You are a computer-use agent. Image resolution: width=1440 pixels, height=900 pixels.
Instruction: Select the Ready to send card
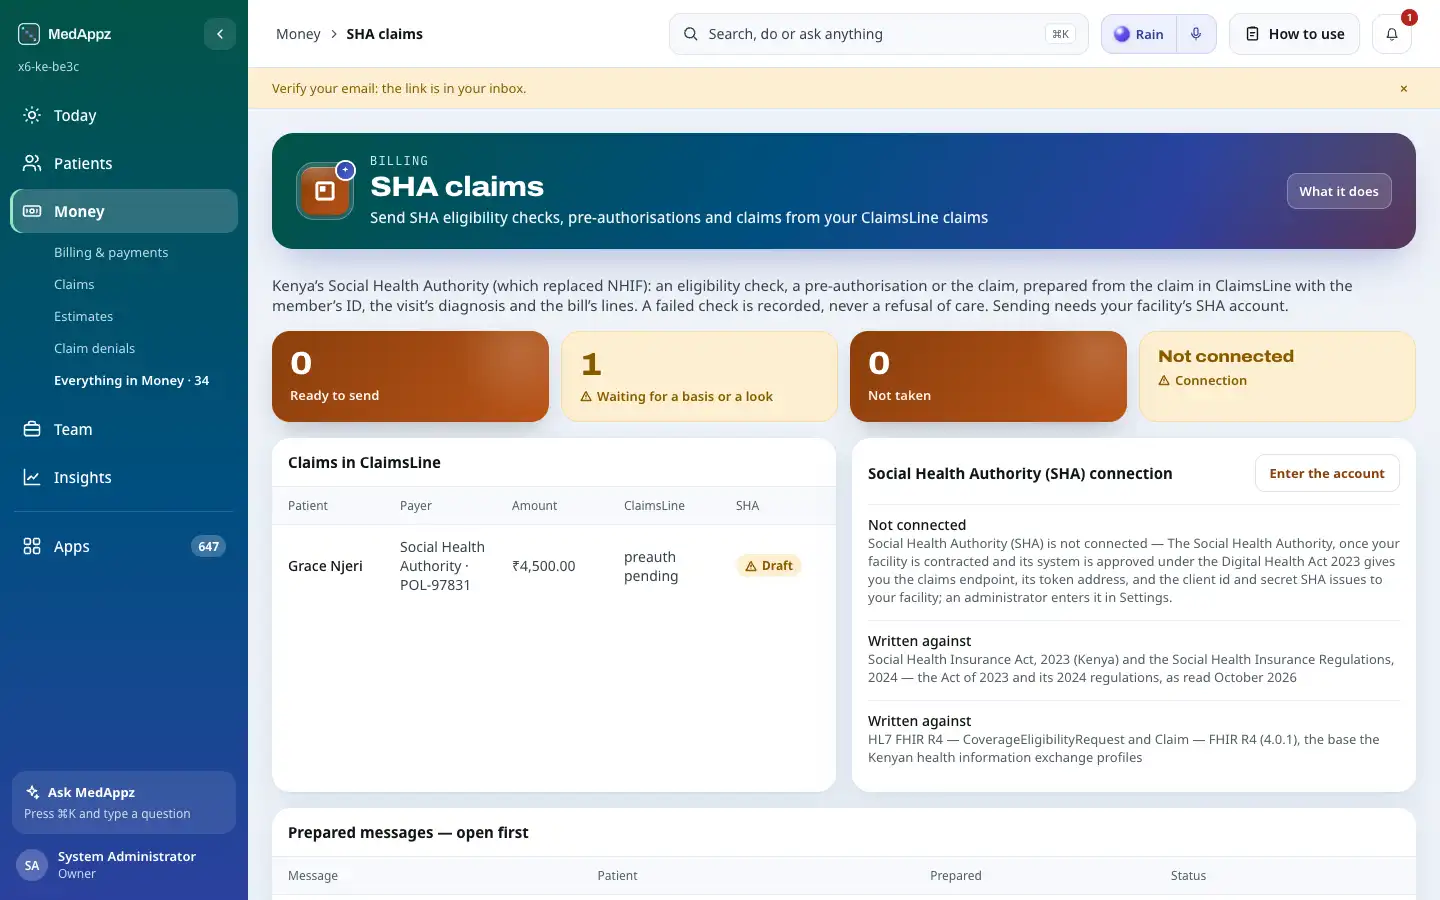(410, 376)
